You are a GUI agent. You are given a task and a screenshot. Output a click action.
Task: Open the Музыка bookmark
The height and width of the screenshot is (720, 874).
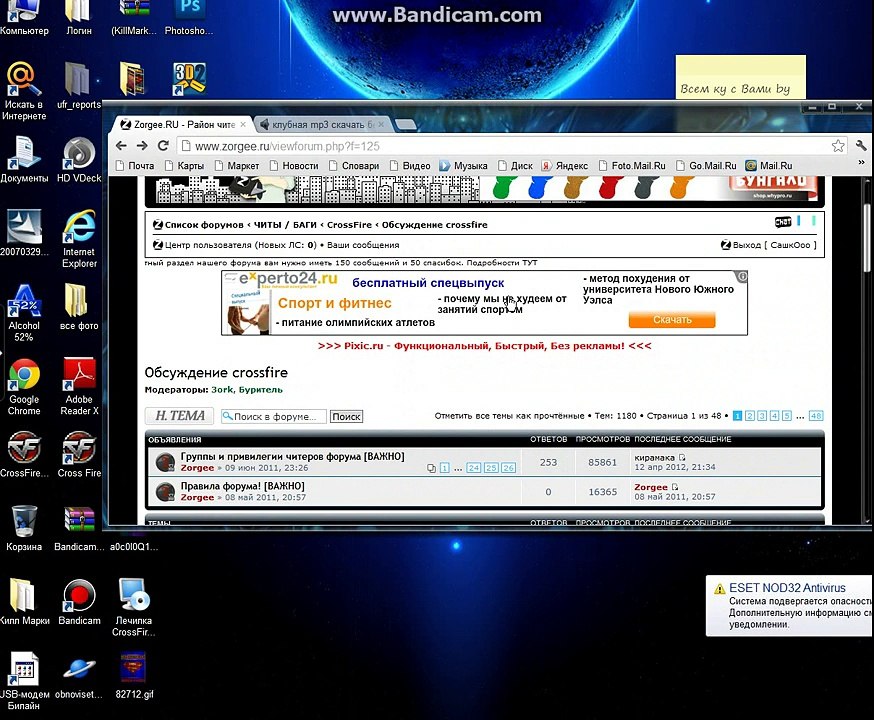click(x=463, y=166)
